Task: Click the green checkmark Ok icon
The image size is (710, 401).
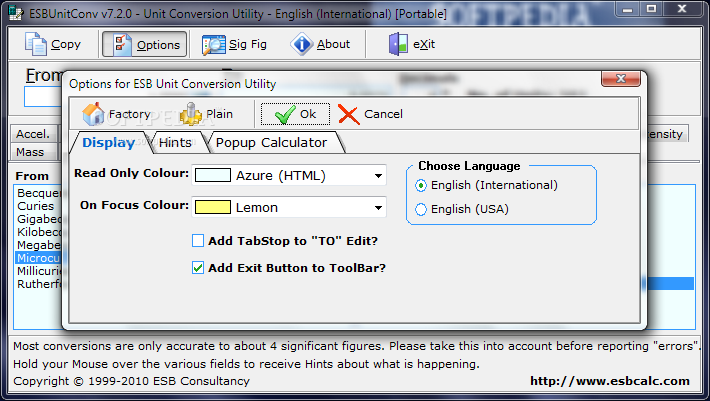Action: pyautogui.click(x=285, y=114)
